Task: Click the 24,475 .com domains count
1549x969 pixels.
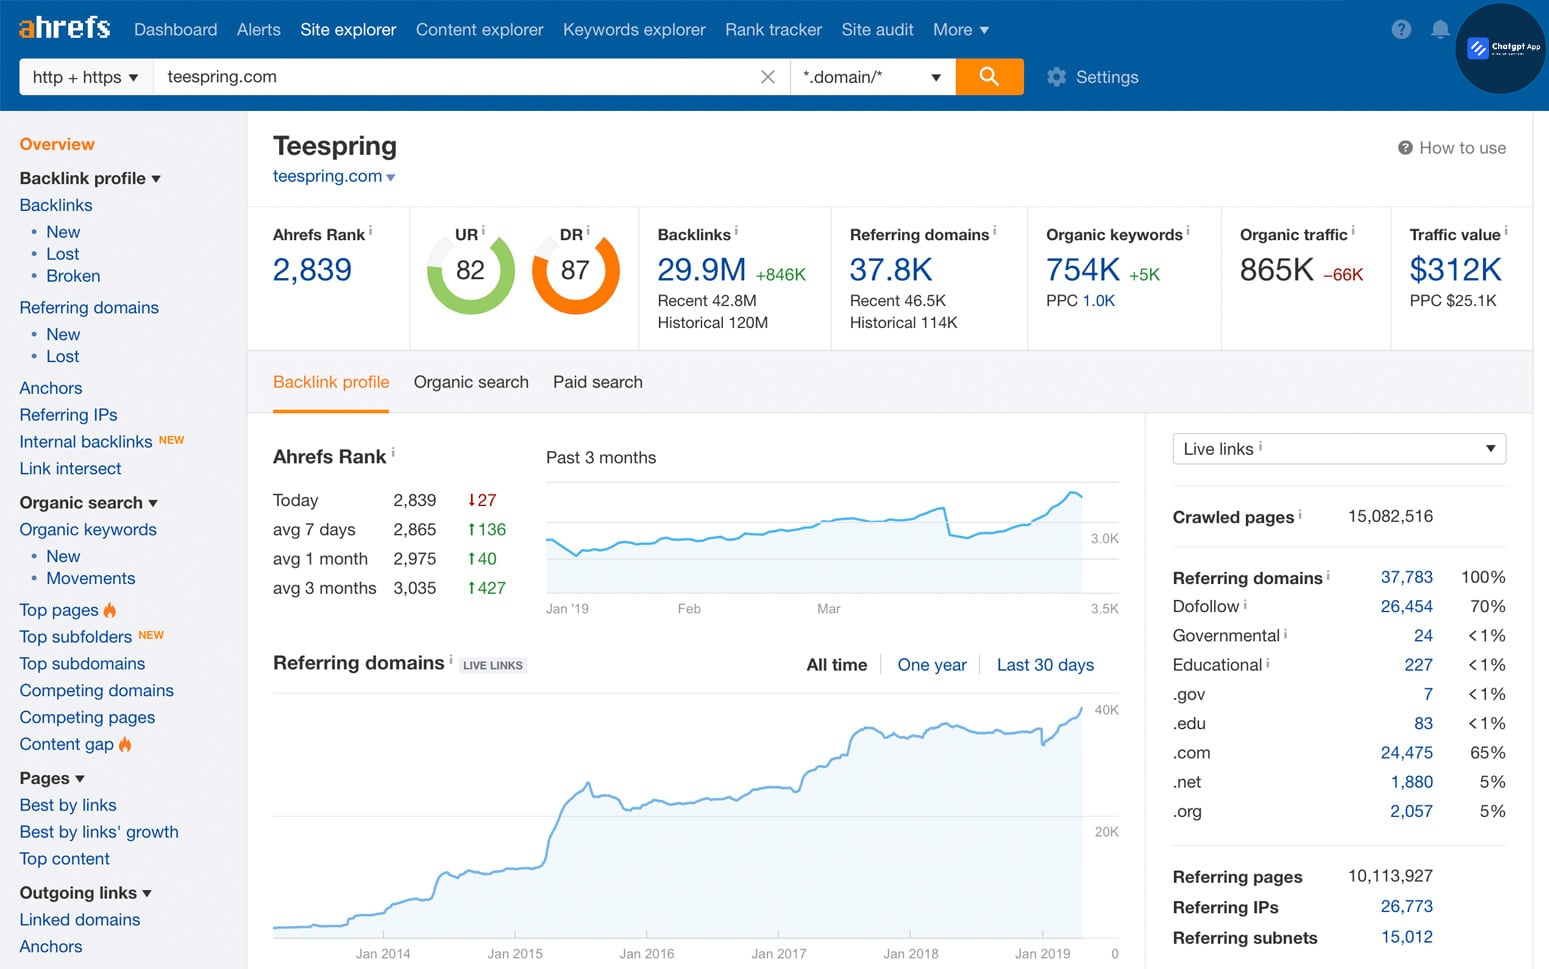Action: coord(1407,753)
